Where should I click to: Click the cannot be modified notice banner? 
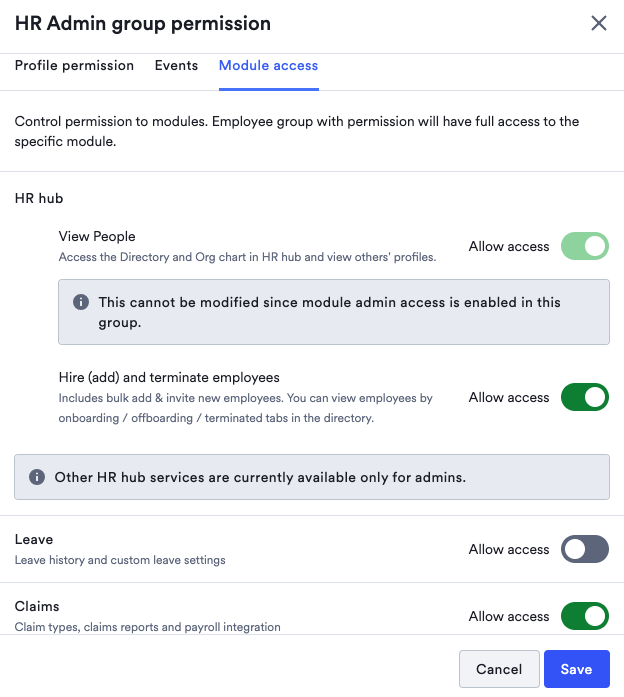[x=334, y=312]
